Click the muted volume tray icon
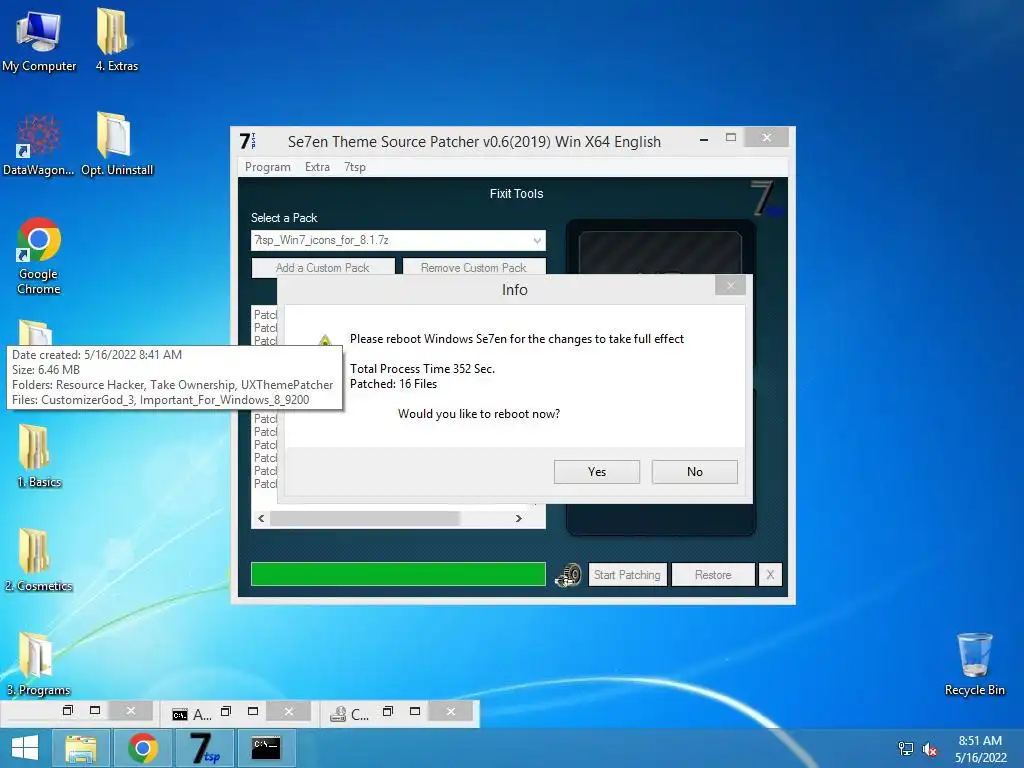The image size is (1024, 768). tap(930, 749)
